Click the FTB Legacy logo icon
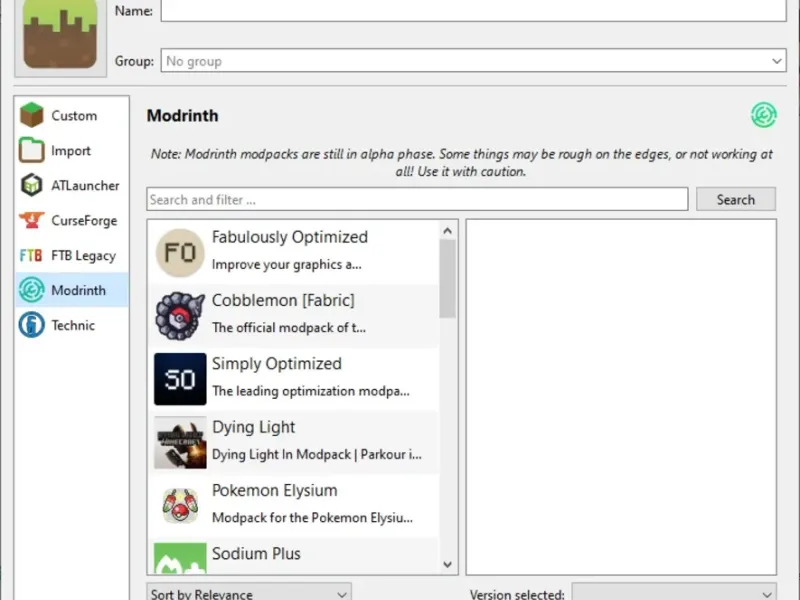This screenshot has height=600, width=800. point(31,255)
